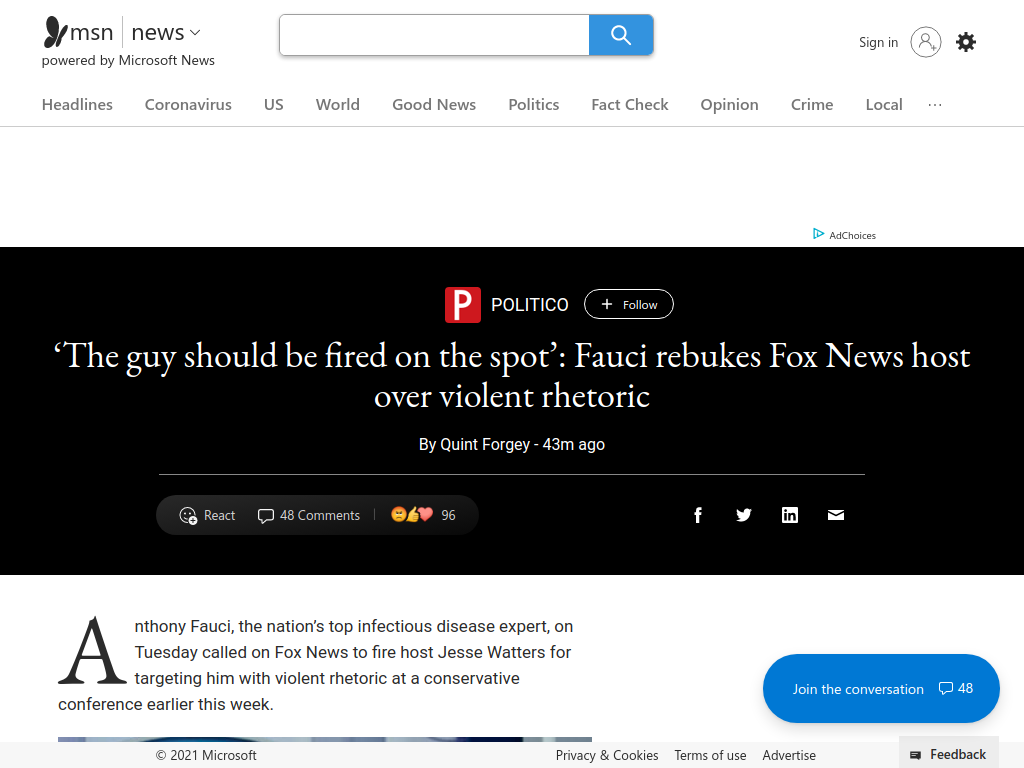Expand the news dropdown chevron
Viewport: 1024px width, 768px height.
tap(195, 32)
